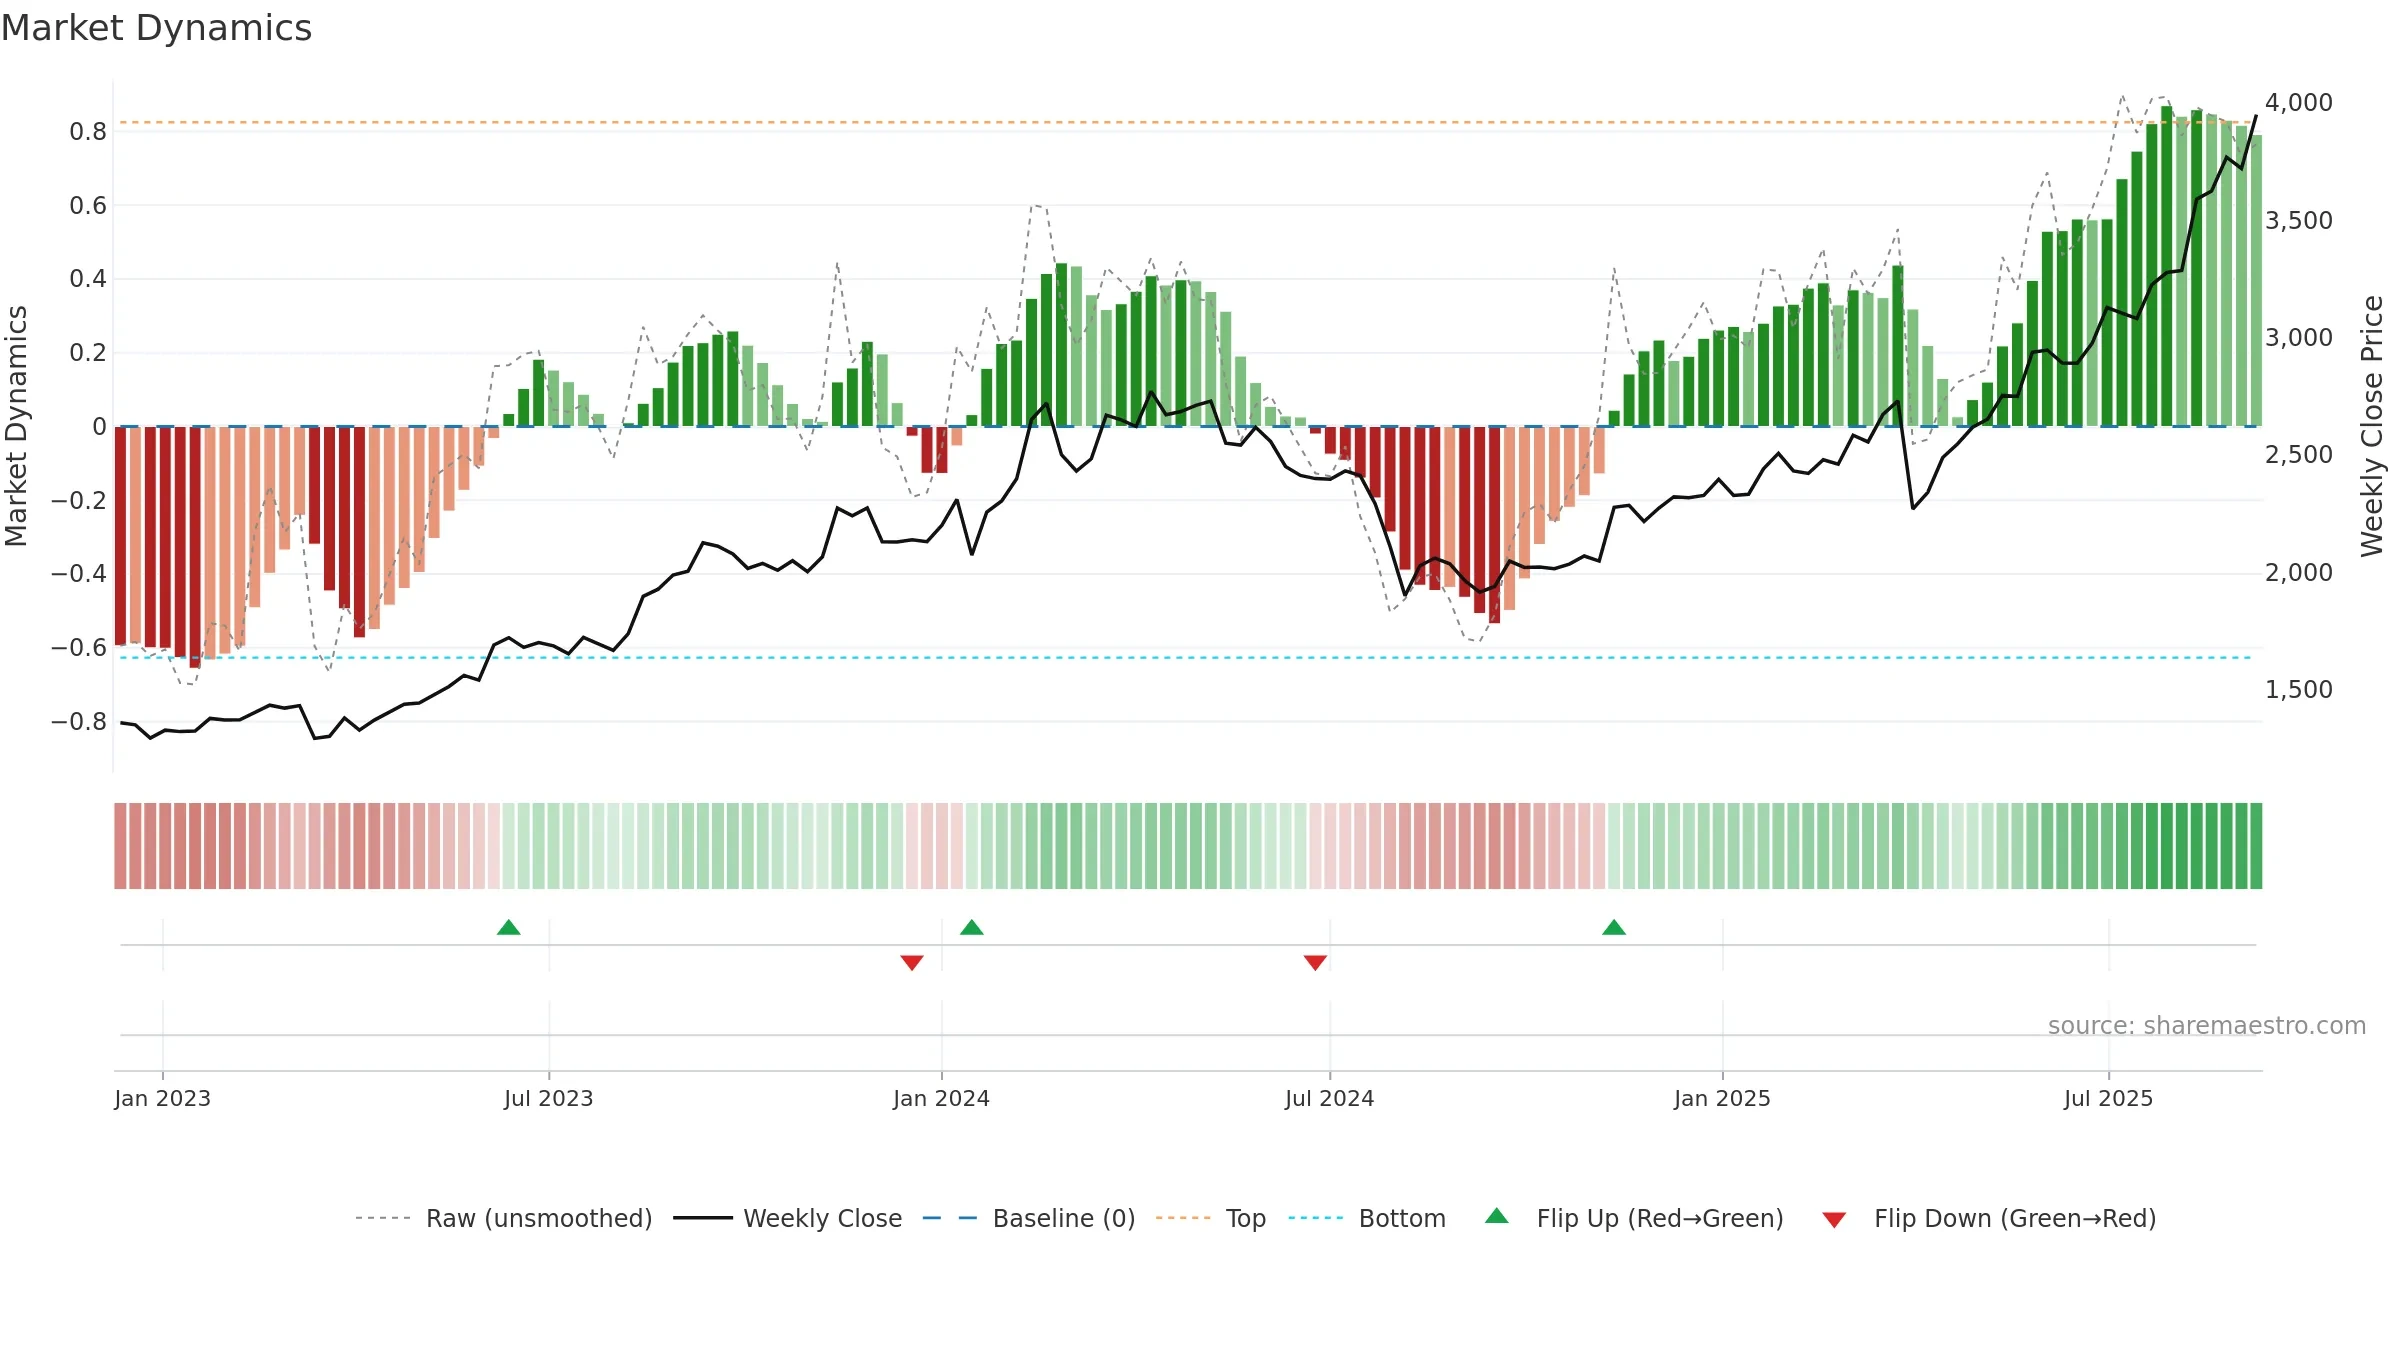Click the 2,500 price axis label
Image resolution: width=2400 pixels, height=1350 pixels.
click(2299, 454)
